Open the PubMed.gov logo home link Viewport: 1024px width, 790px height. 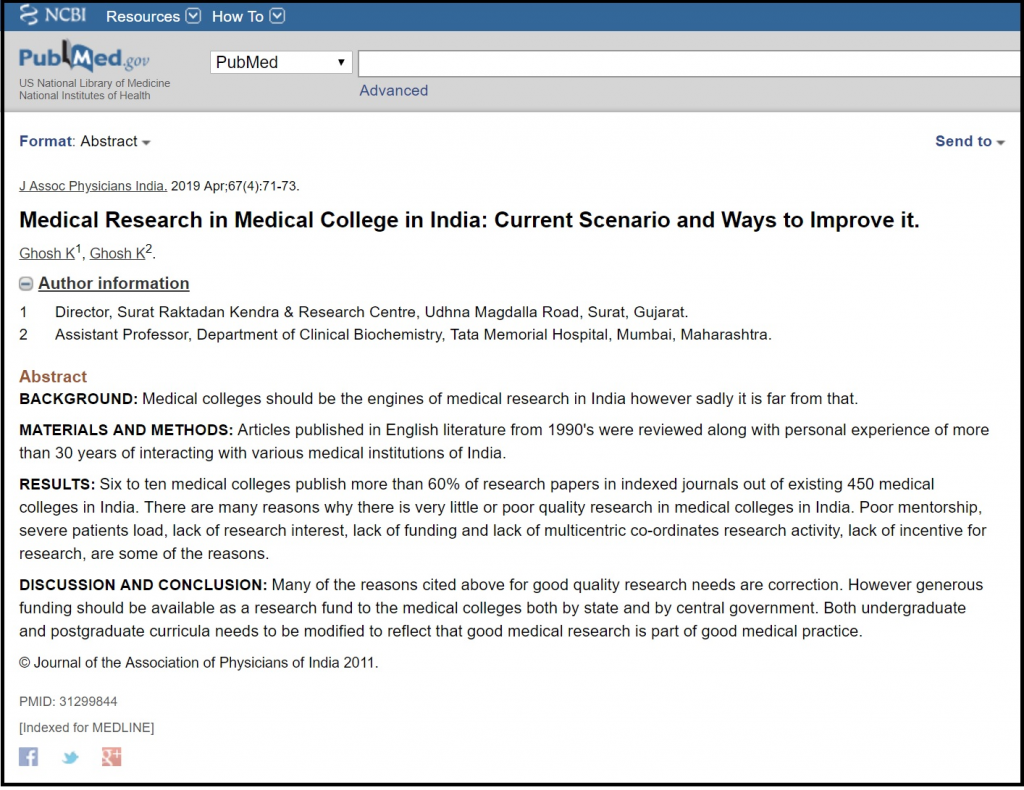84,57
